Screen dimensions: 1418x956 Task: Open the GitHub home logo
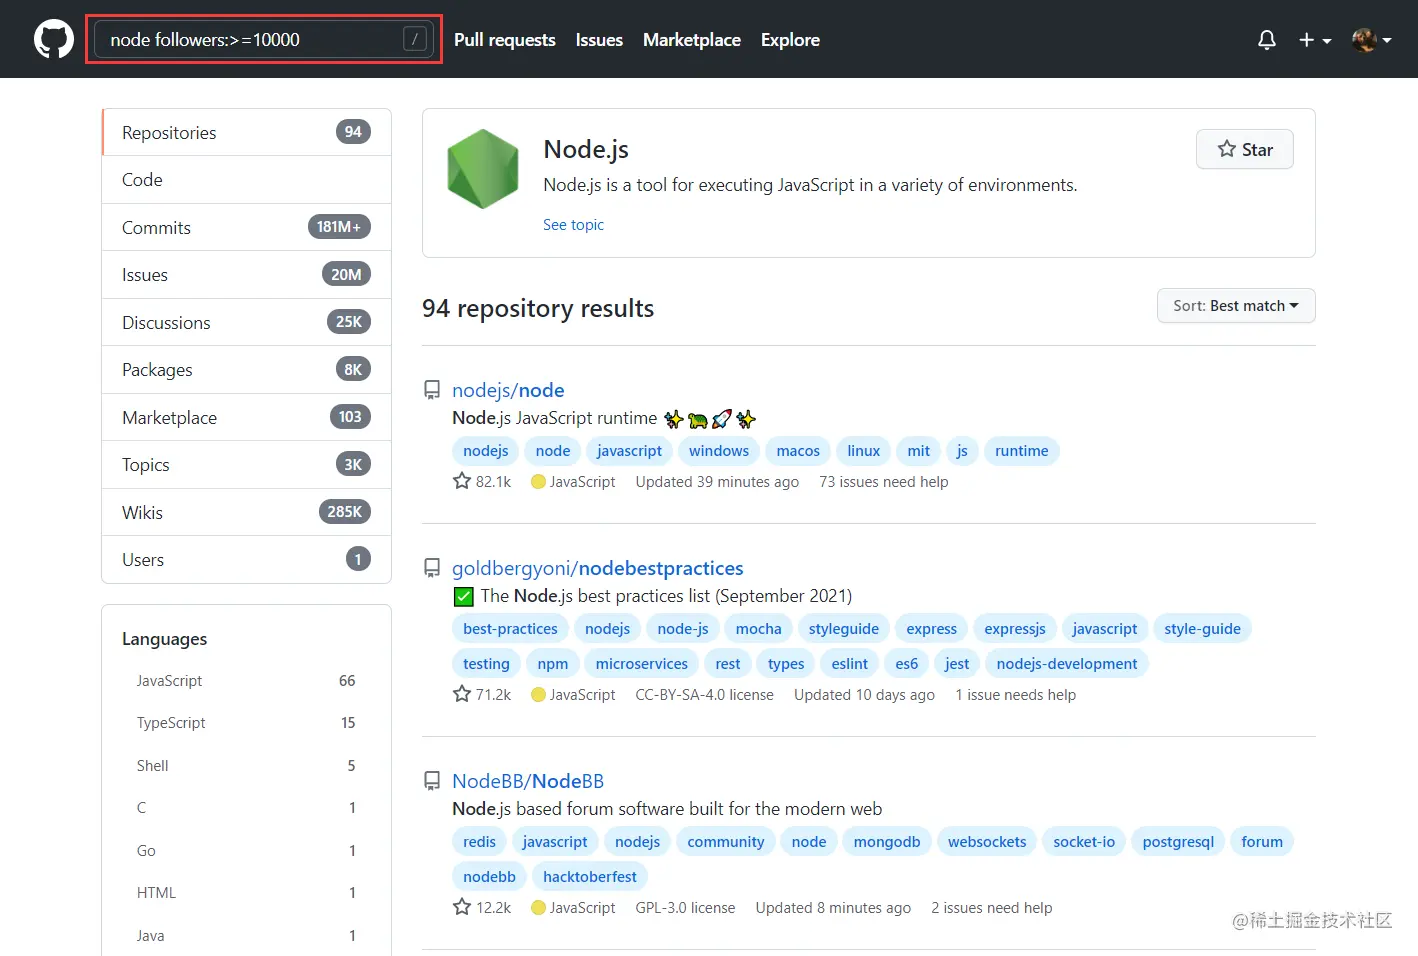coord(54,40)
